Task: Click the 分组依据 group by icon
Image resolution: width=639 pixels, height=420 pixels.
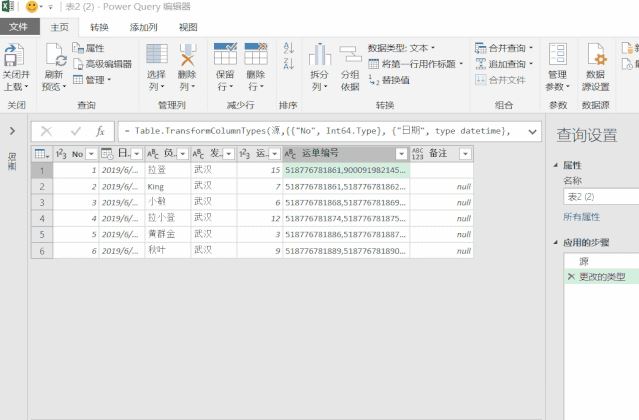Action: (350, 55)
